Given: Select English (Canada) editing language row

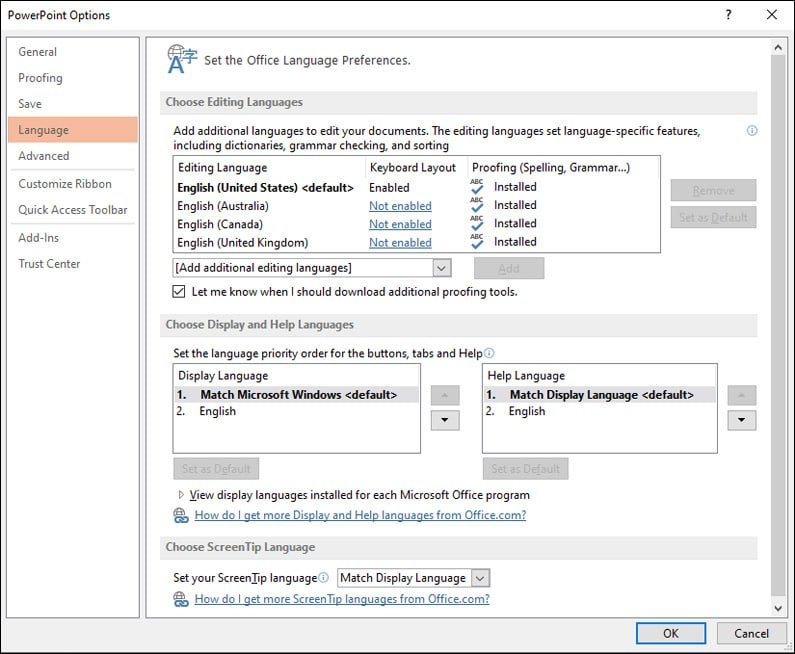Looking at the screenshot, I should tap(416, 224).
